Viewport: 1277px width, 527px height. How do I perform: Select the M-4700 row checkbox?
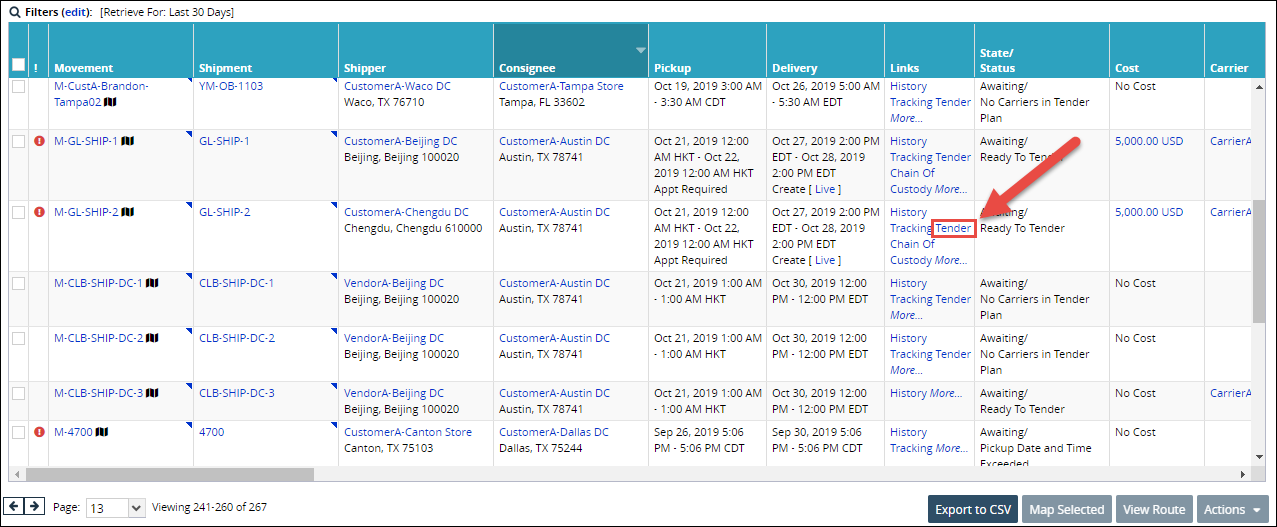click(18, 432)
